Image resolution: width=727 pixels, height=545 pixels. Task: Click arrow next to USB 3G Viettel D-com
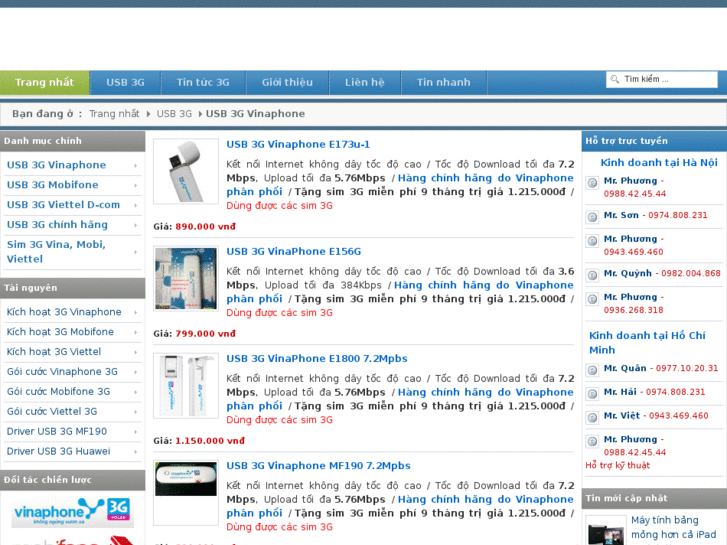point(135,205)
